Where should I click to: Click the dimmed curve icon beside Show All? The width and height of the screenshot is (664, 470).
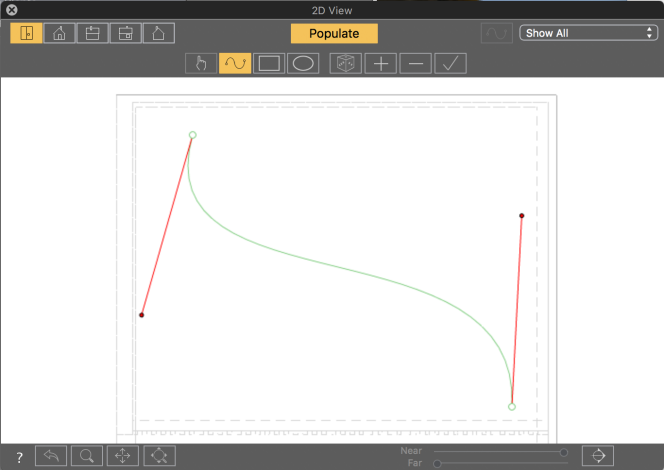click(x=497, y=33)
